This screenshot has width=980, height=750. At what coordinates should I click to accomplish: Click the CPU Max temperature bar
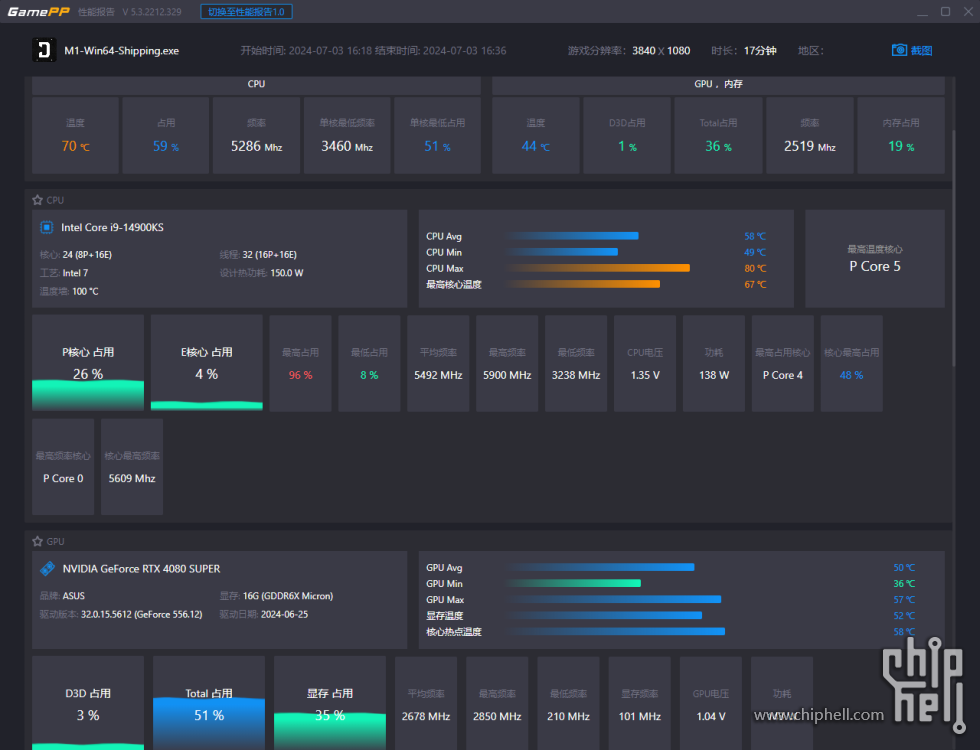click(599, 268)
